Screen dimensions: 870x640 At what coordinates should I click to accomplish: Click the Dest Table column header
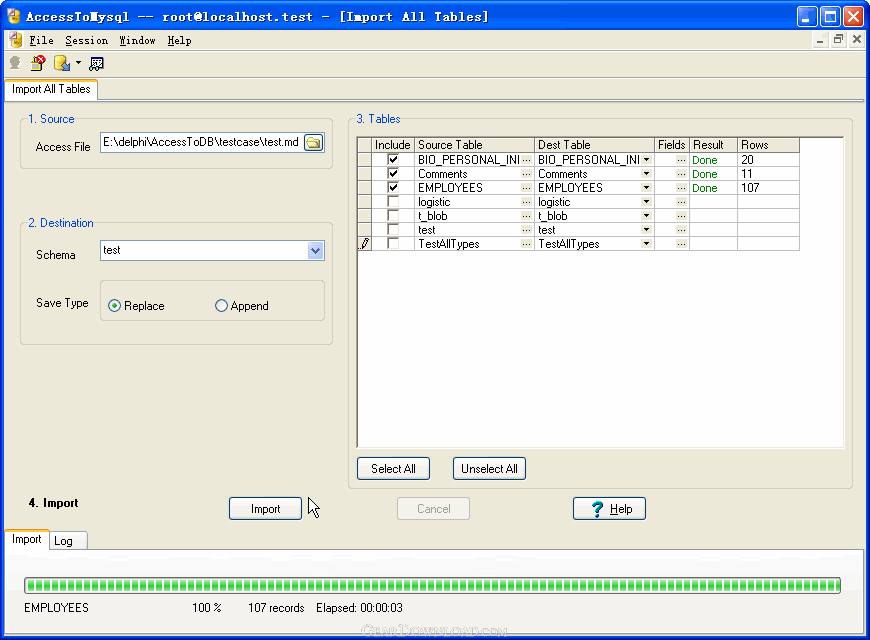[594, 145]
